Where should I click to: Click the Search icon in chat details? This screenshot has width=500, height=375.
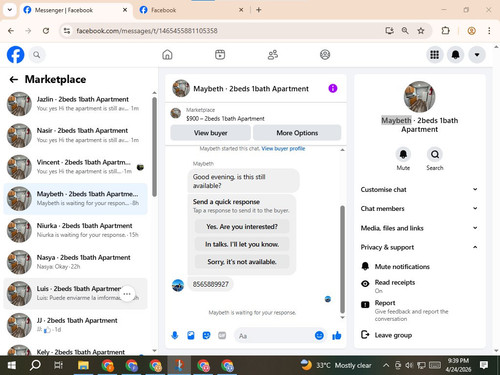(x=435, y=154)
